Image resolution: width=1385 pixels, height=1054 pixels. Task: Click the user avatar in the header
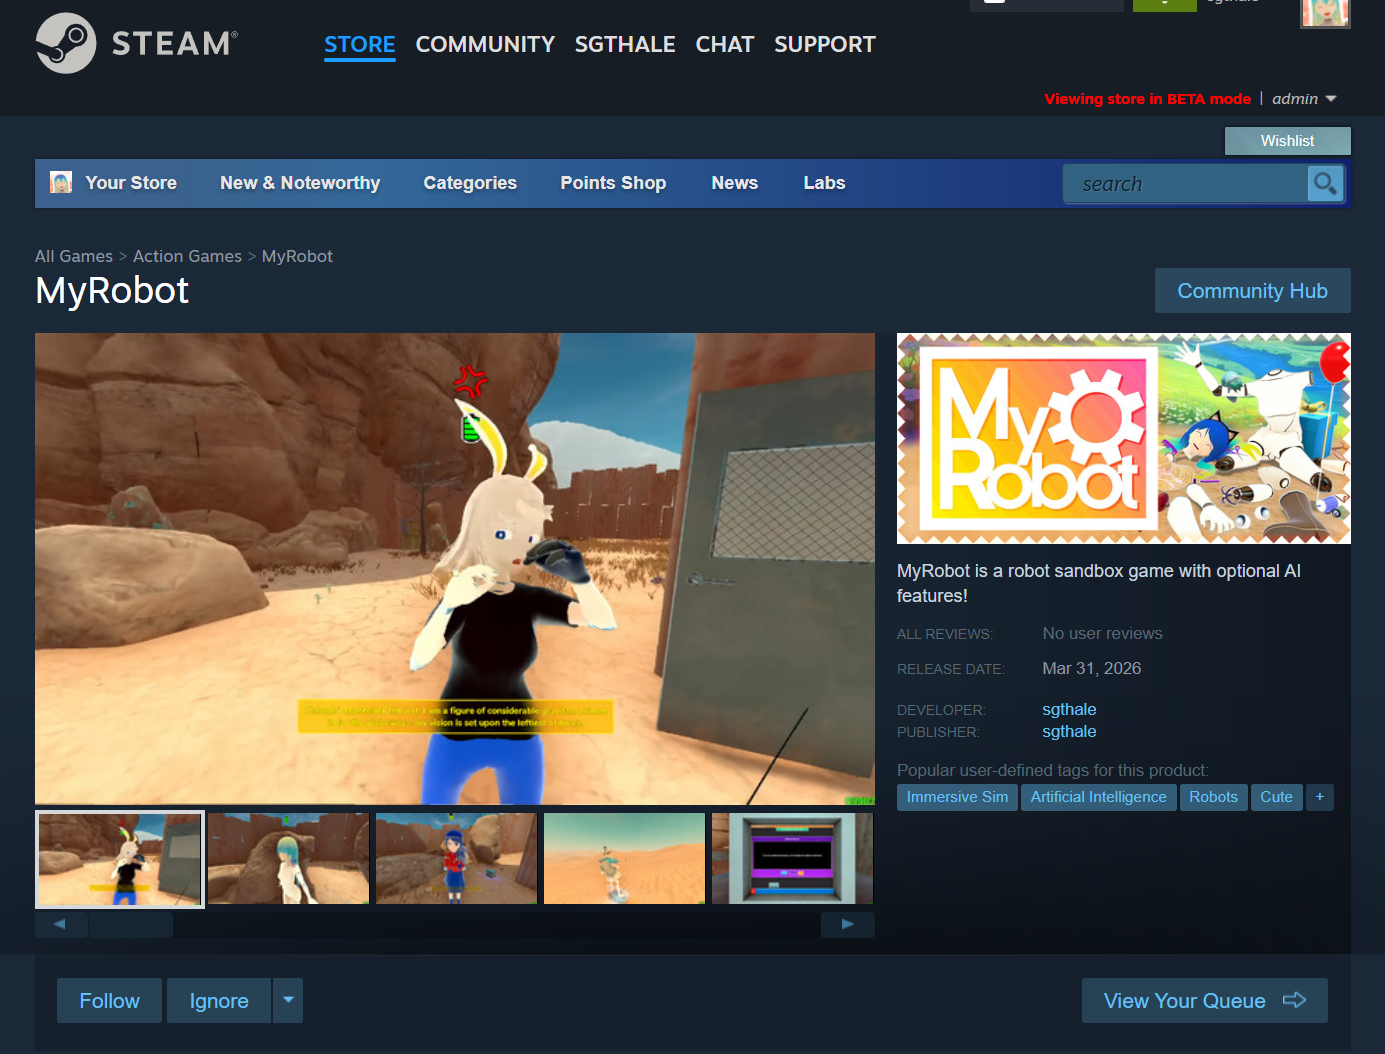tap(1325, 13)
